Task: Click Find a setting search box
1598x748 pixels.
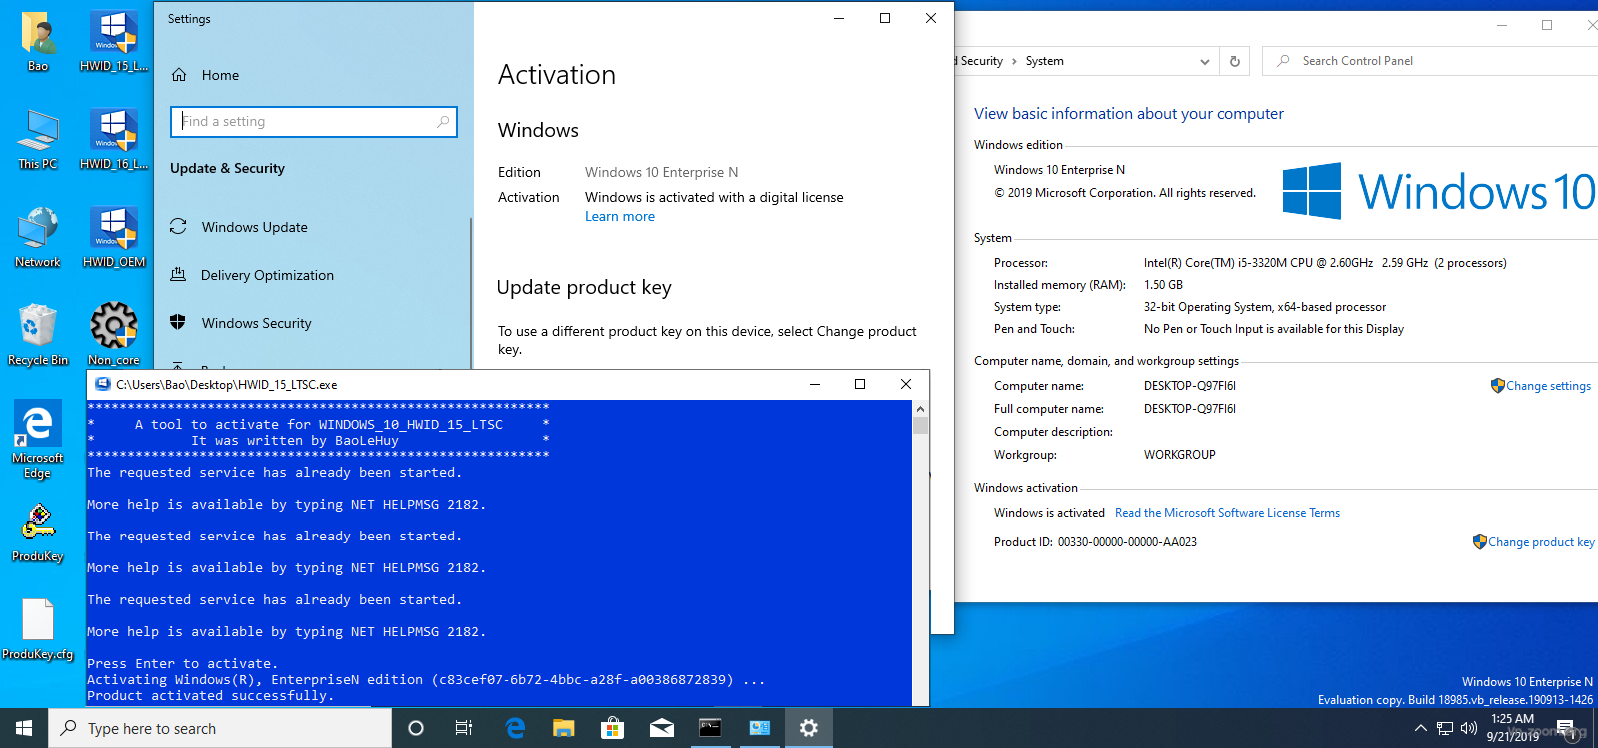Action: coord(314,121)
